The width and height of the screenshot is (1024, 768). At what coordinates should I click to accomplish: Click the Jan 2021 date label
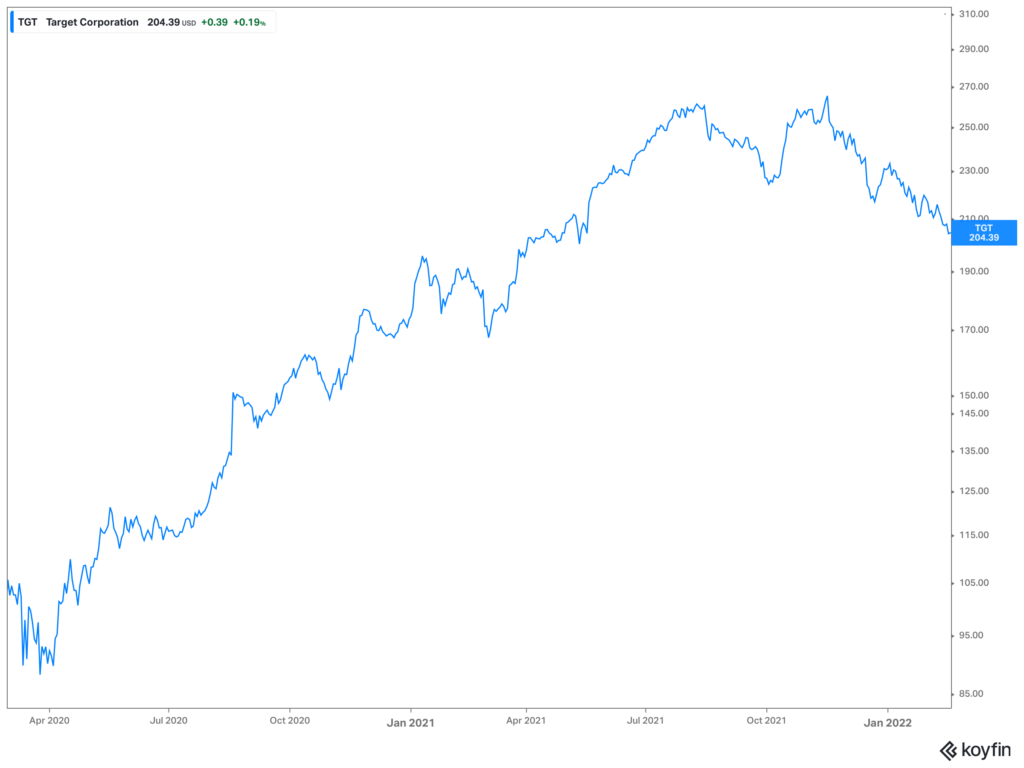pos(409,719)
